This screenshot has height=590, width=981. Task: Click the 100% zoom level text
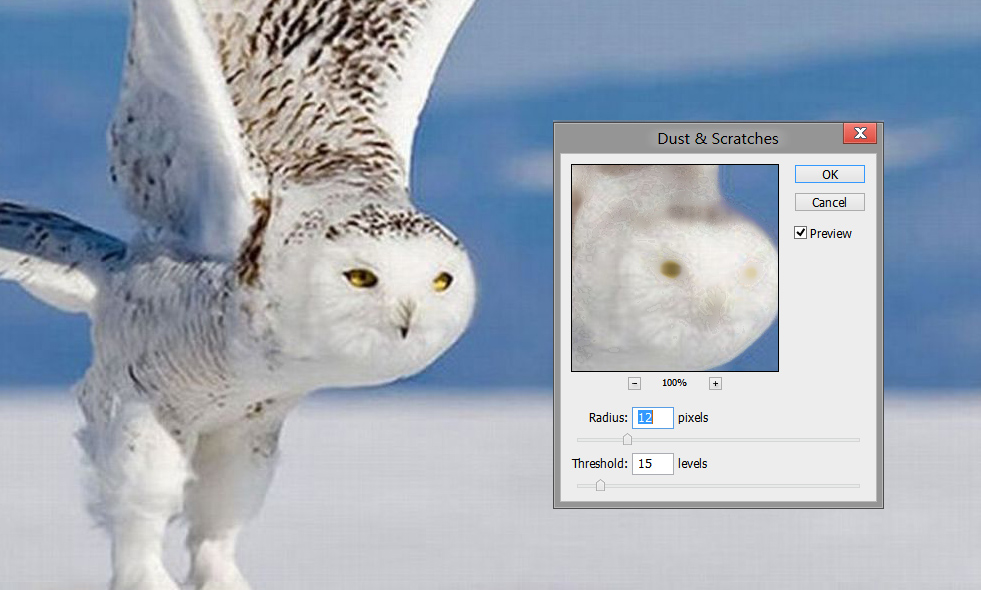coord(674,383)
